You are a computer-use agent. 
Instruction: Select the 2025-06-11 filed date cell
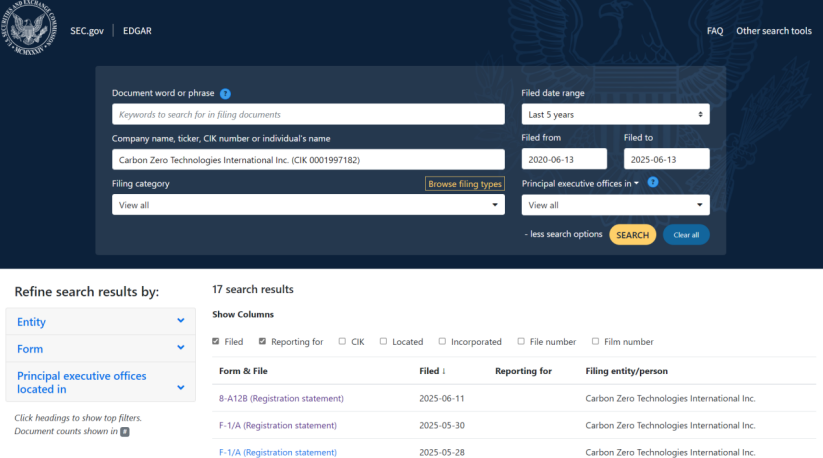click(441, 398)
